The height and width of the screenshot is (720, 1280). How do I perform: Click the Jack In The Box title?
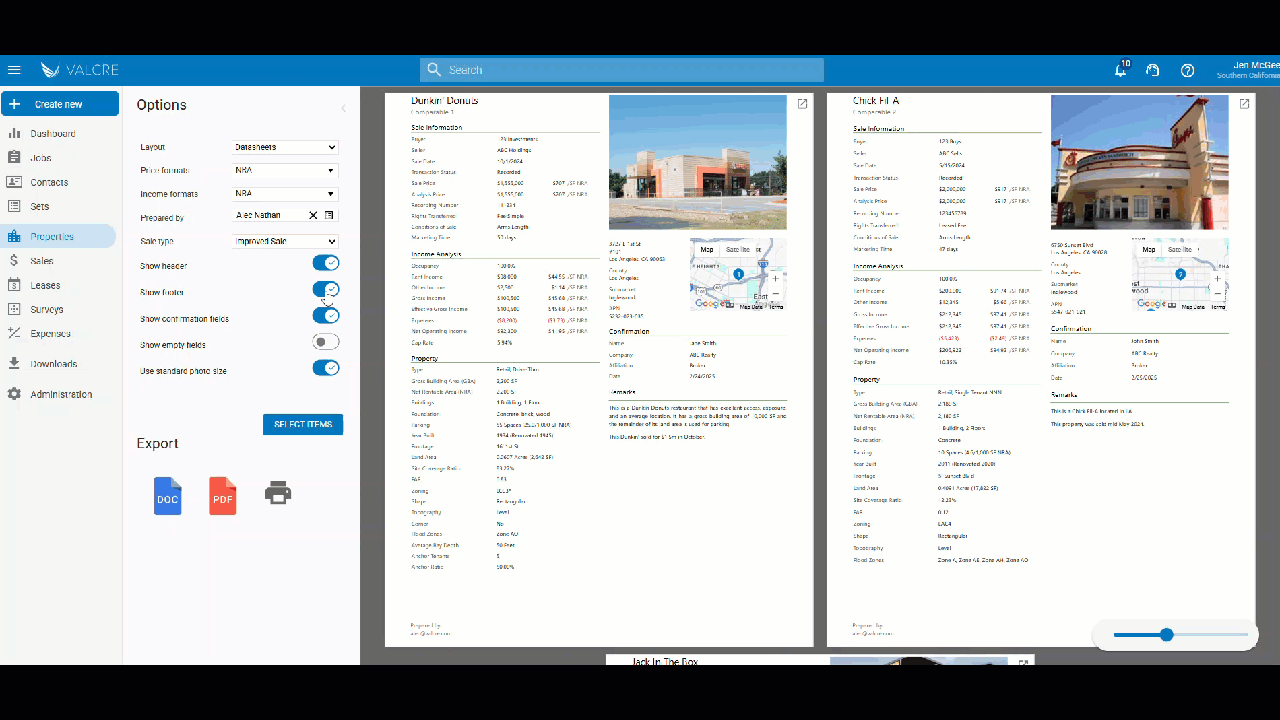[665, 662]
